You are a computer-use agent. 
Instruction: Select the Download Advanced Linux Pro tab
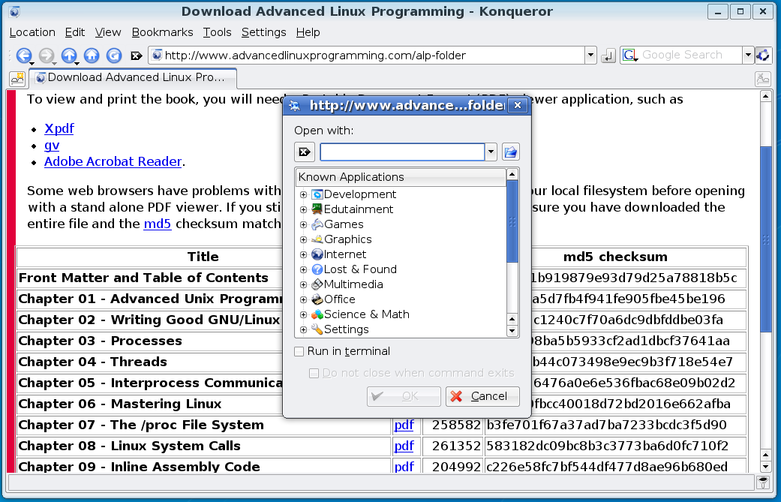(132, 78)
